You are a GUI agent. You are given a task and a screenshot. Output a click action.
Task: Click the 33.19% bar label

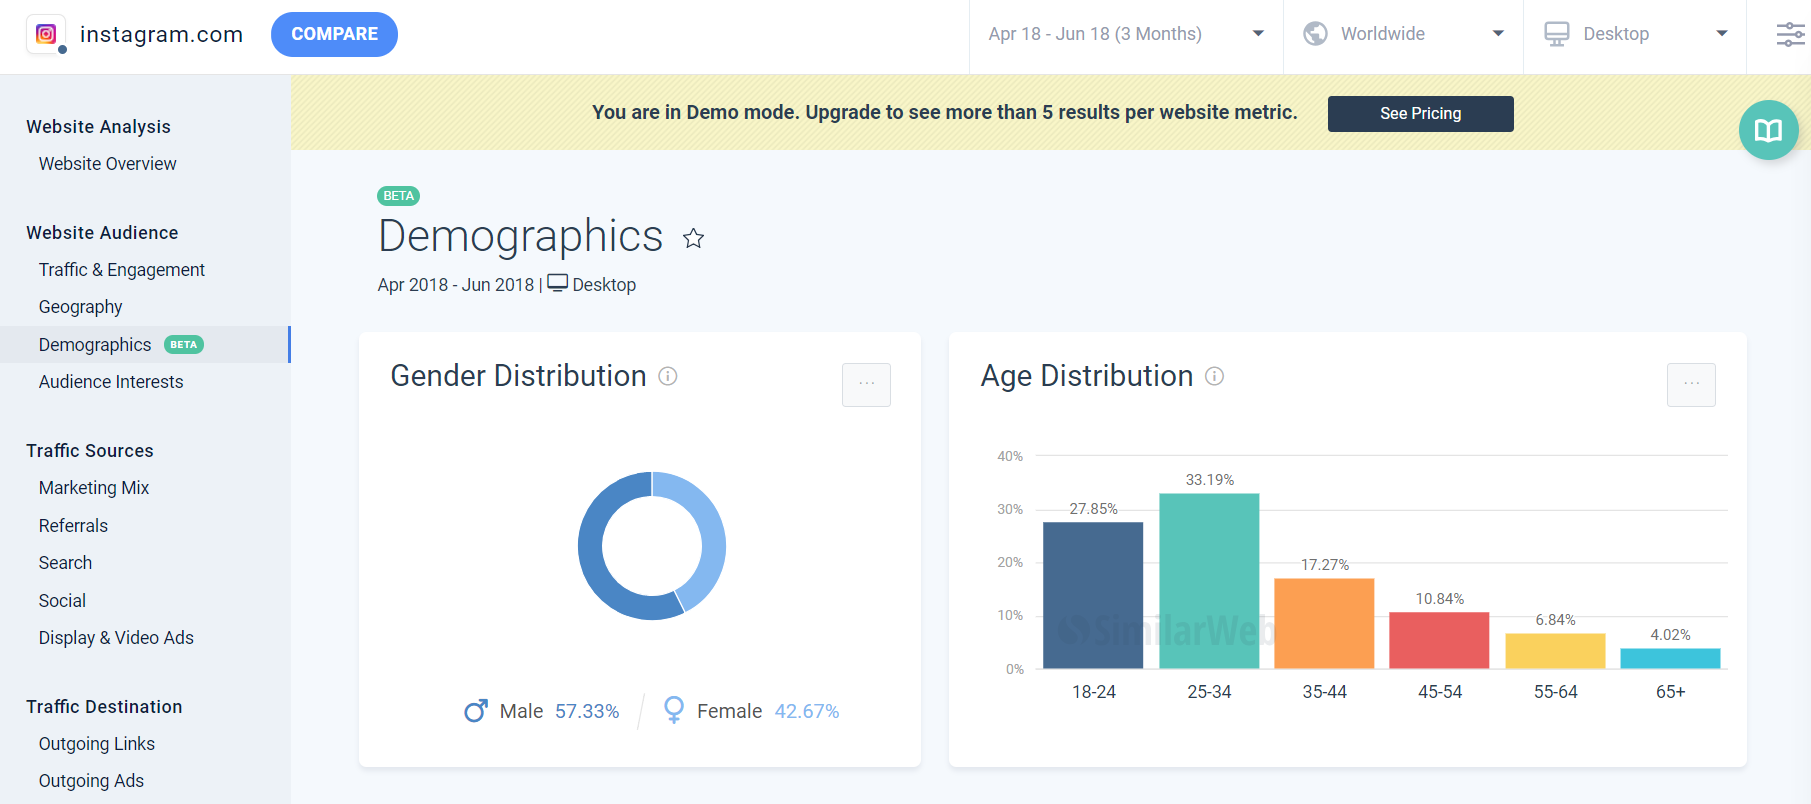(1209, 480)
